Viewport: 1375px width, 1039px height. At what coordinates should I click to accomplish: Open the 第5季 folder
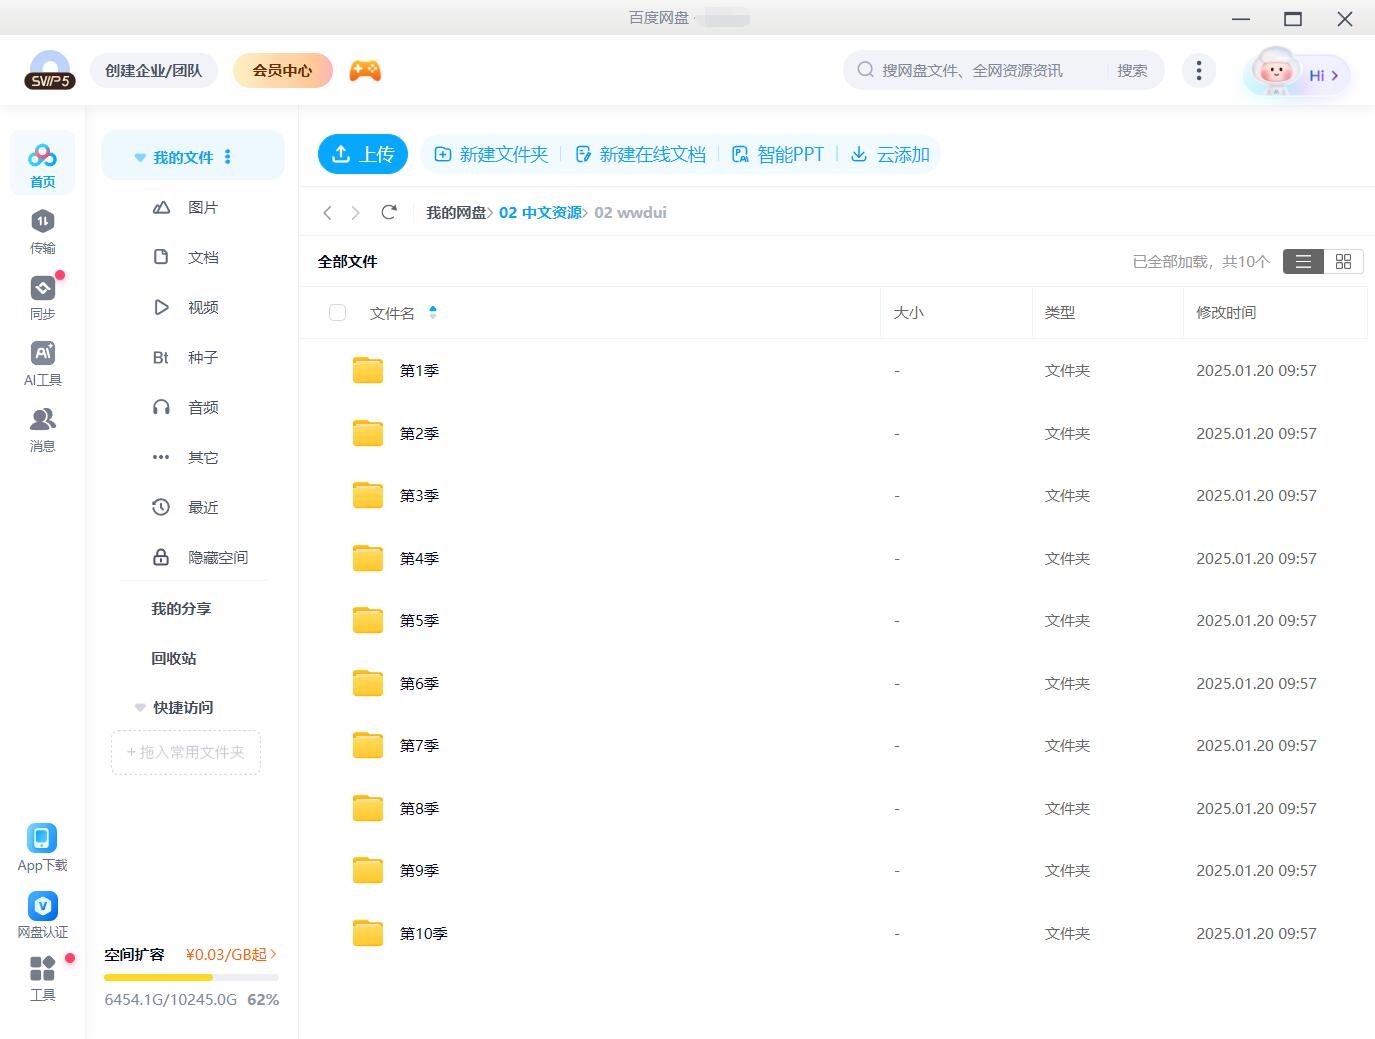tap(419, 620)
